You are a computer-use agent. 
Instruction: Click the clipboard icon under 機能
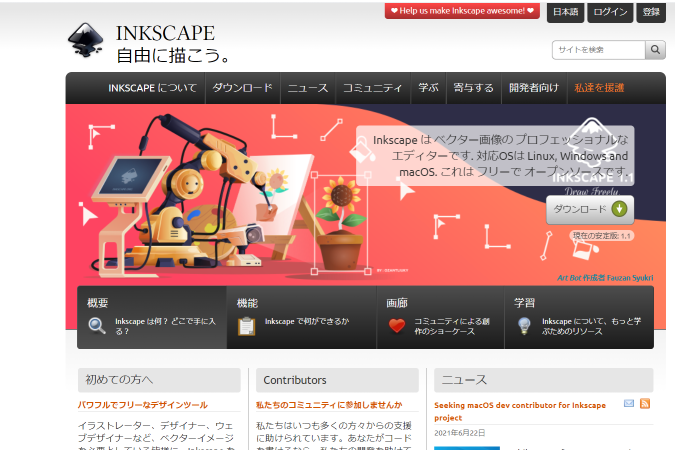[x=247, y=326]
